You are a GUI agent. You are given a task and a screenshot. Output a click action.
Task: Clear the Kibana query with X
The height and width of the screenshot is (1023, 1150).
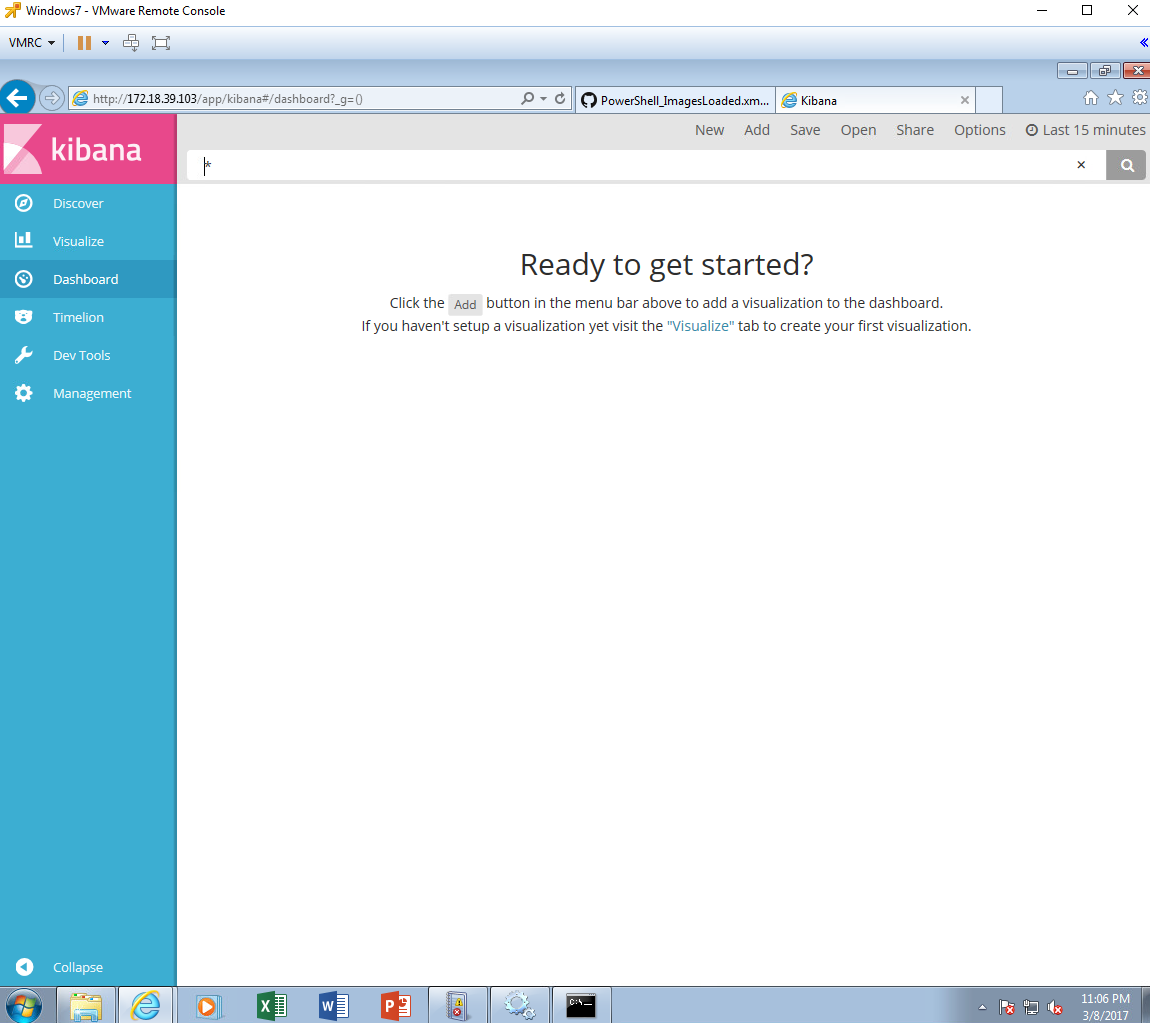coord(1081,165)
